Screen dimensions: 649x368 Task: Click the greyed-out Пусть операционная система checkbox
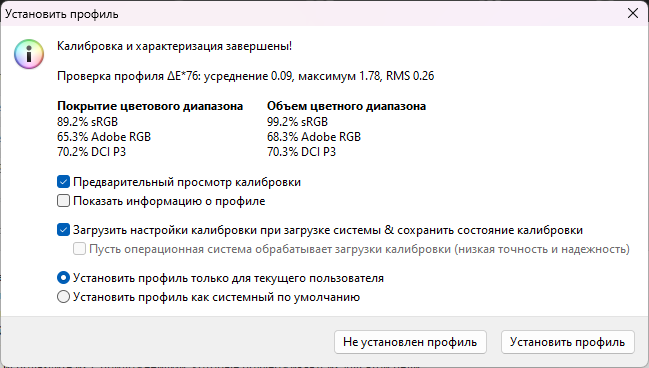(79, 249)
